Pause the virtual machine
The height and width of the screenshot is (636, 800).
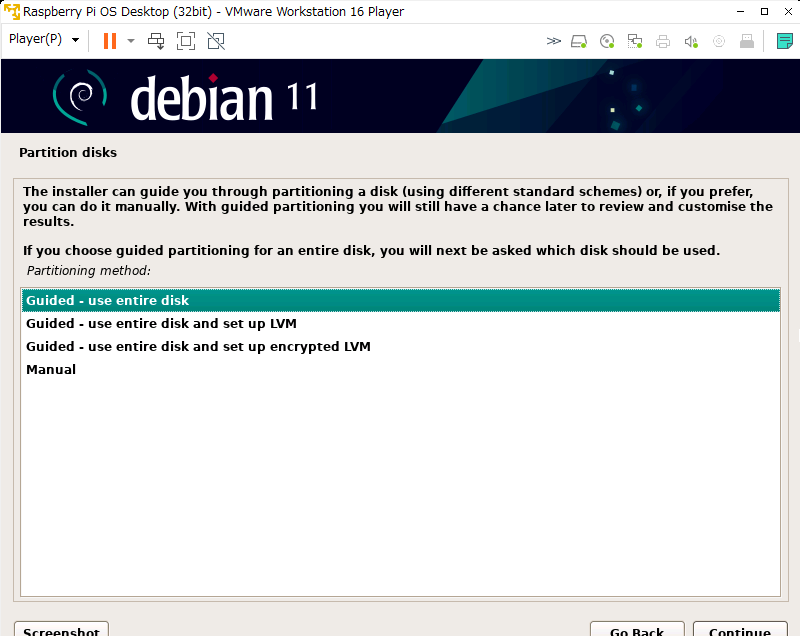tap(110, 41)
